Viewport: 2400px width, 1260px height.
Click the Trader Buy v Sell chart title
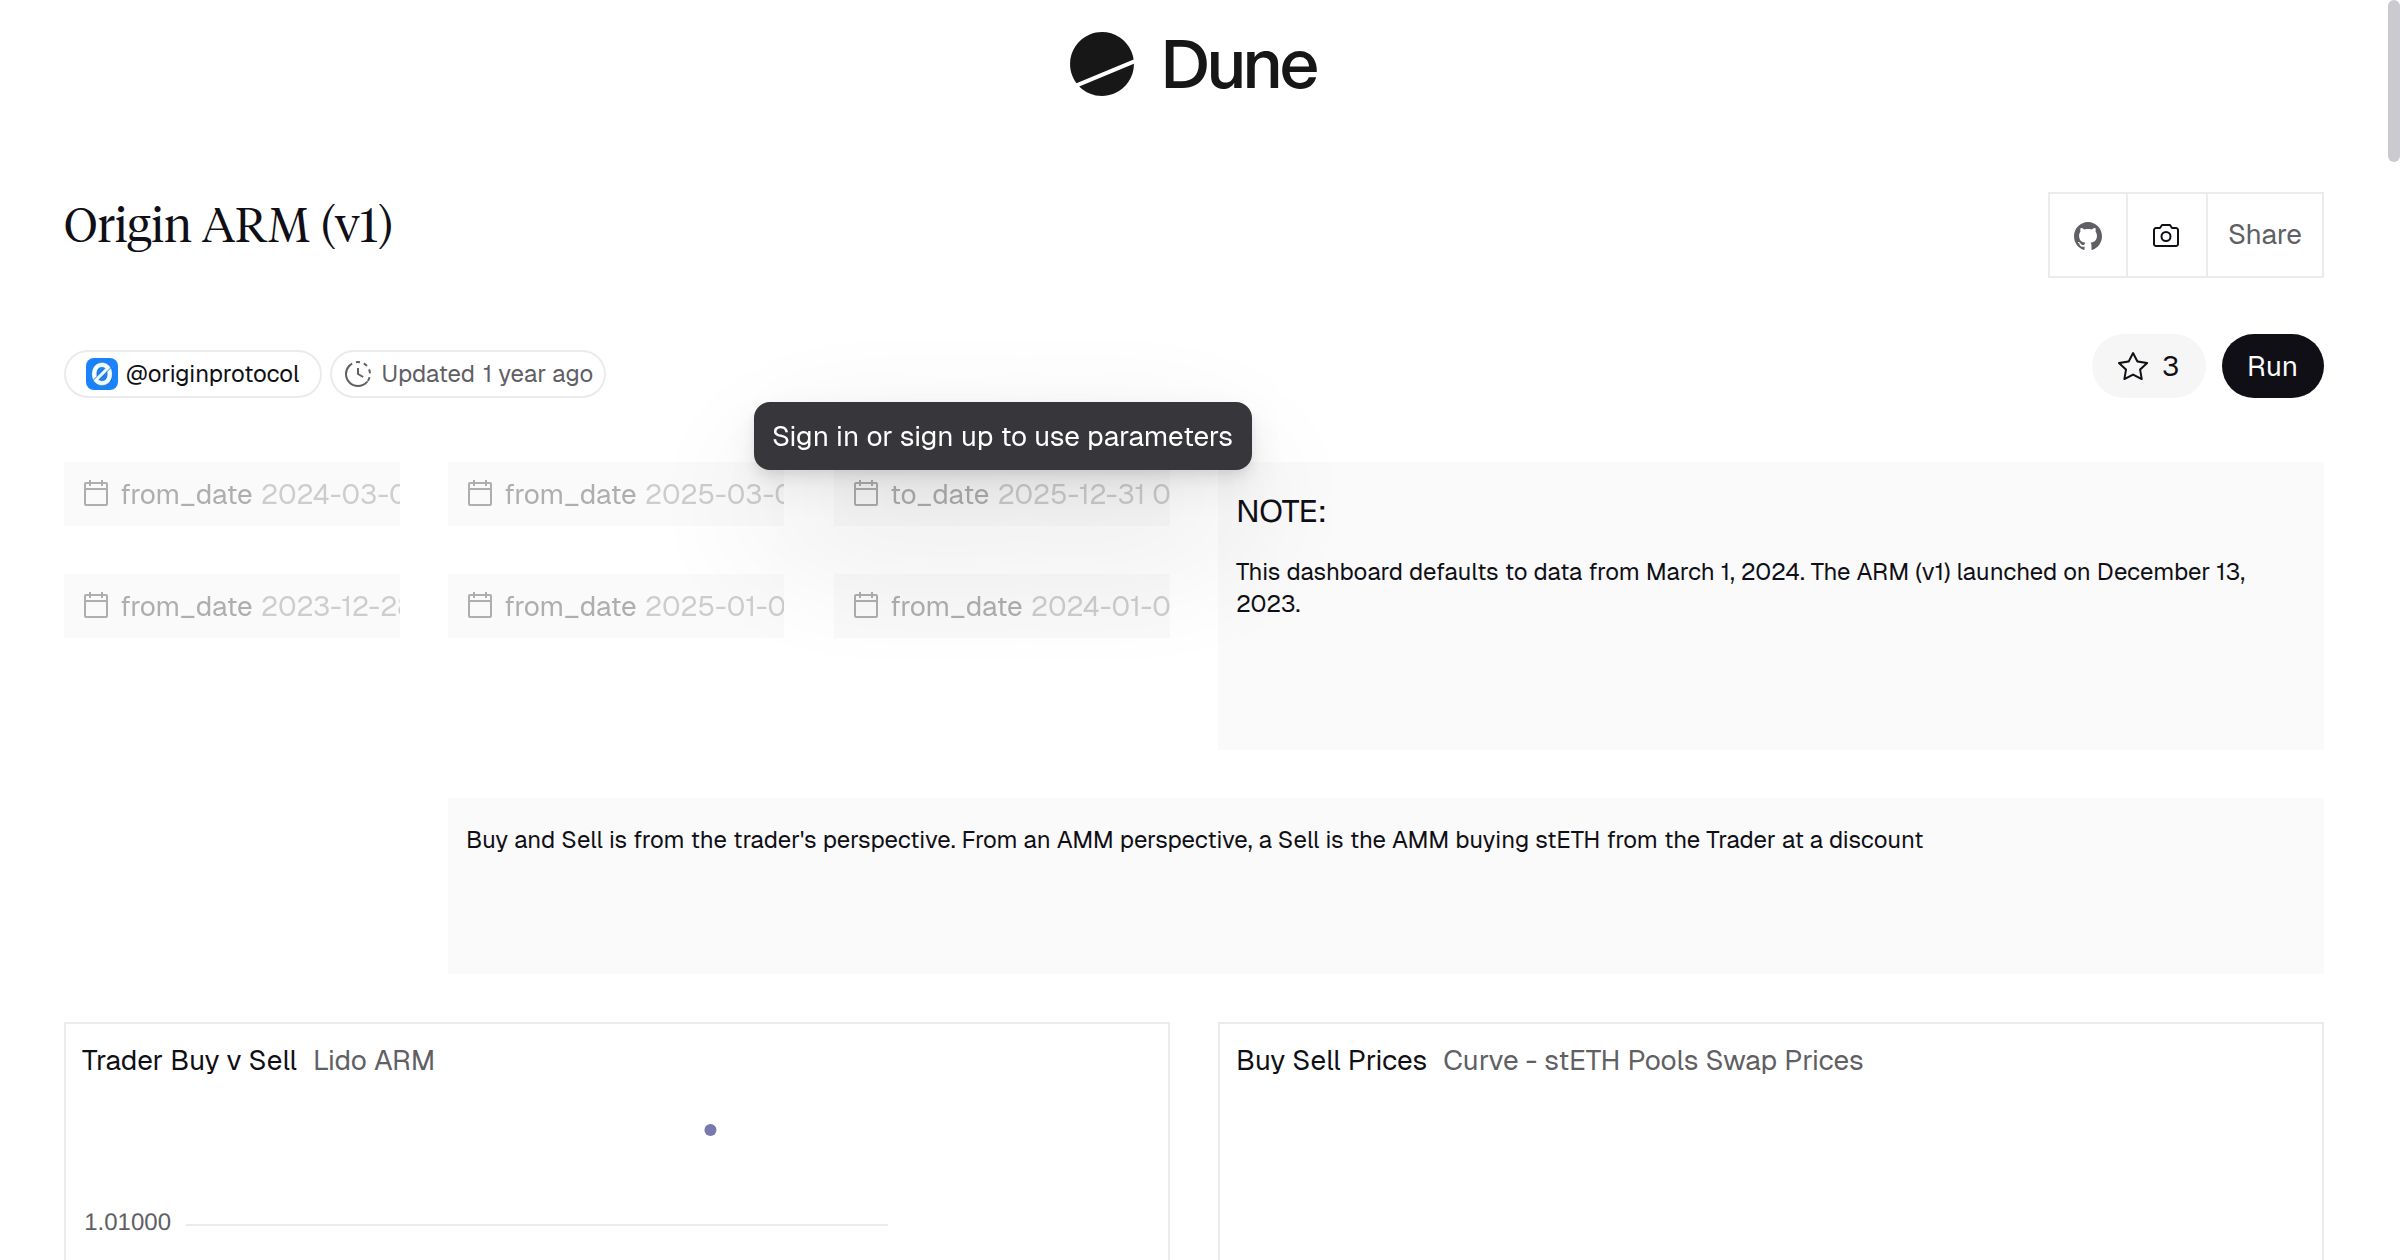pyautogui.click(x=189, y=1060)
